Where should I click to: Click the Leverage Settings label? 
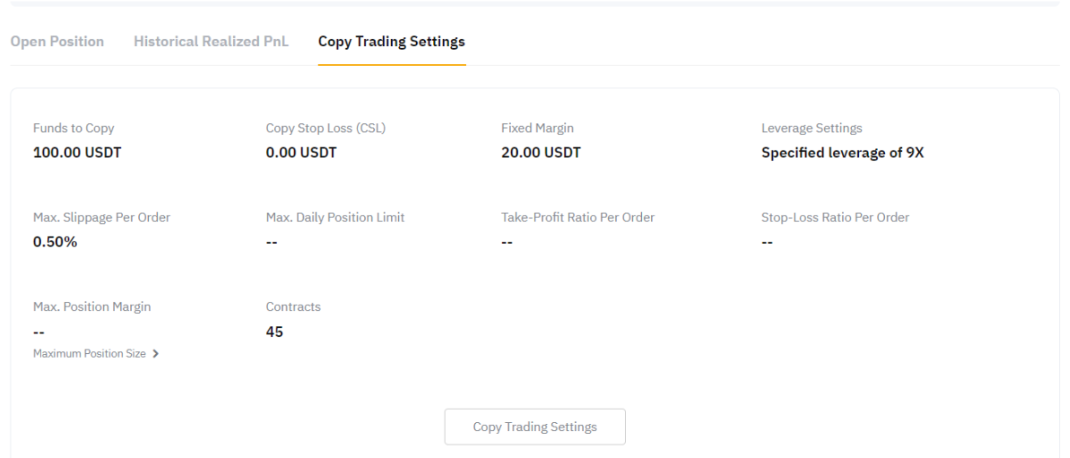click(x=812, y=129)
